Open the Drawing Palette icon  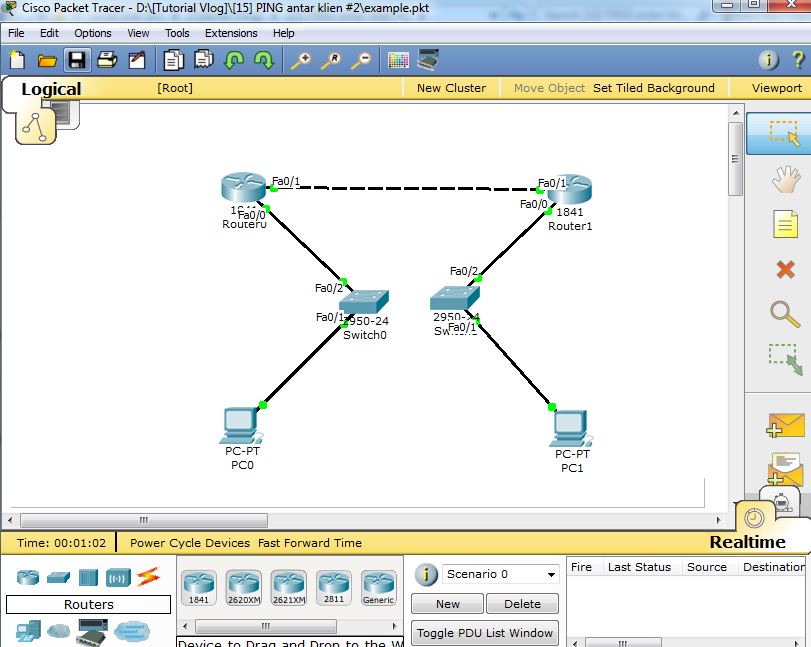398,60
